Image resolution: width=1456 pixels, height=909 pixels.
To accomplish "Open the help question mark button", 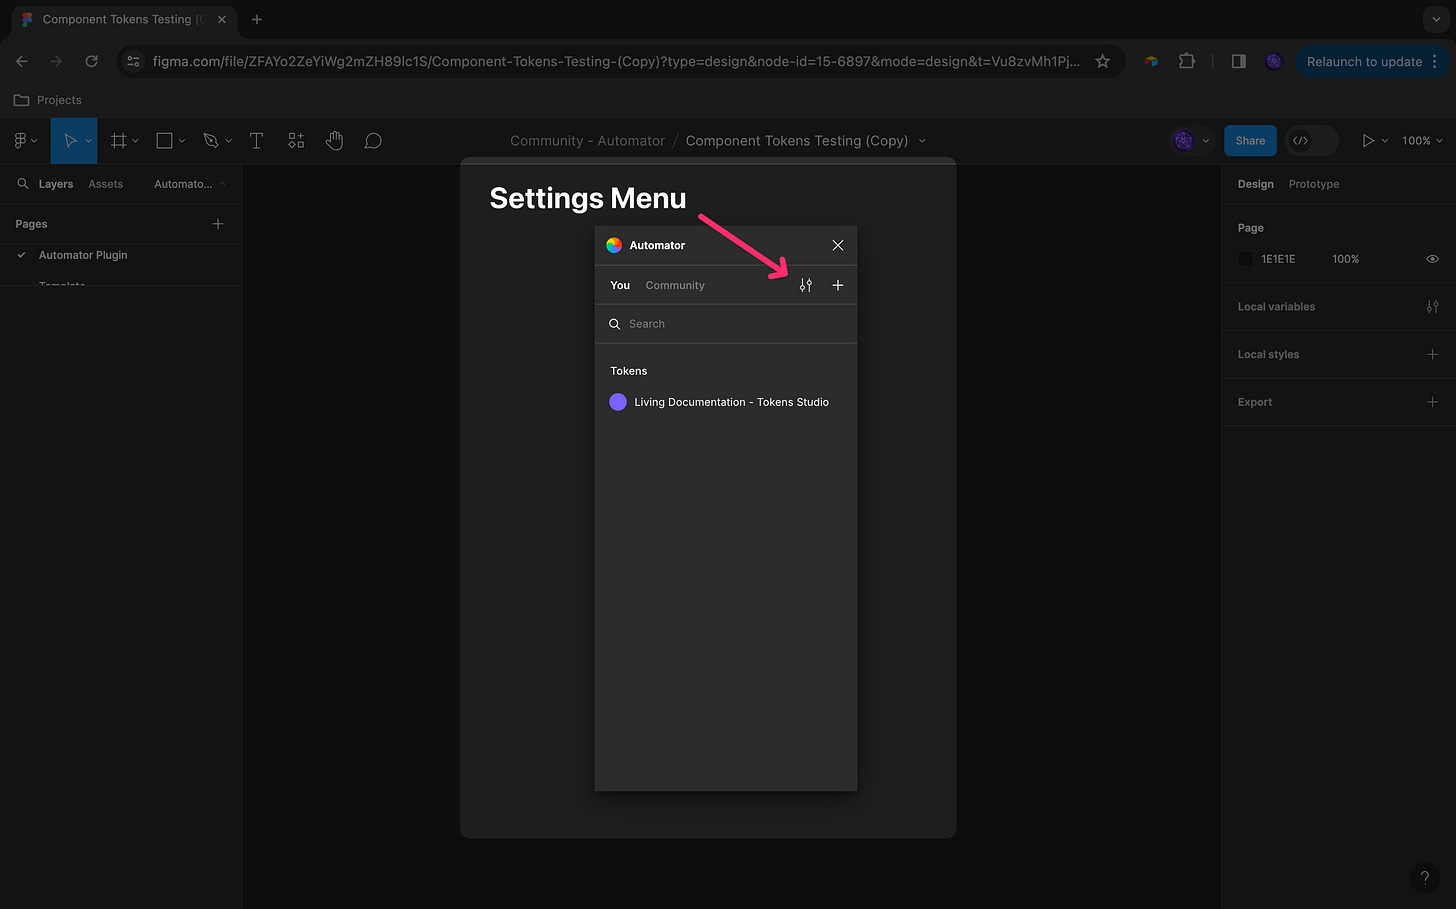I will (1425, 878).
